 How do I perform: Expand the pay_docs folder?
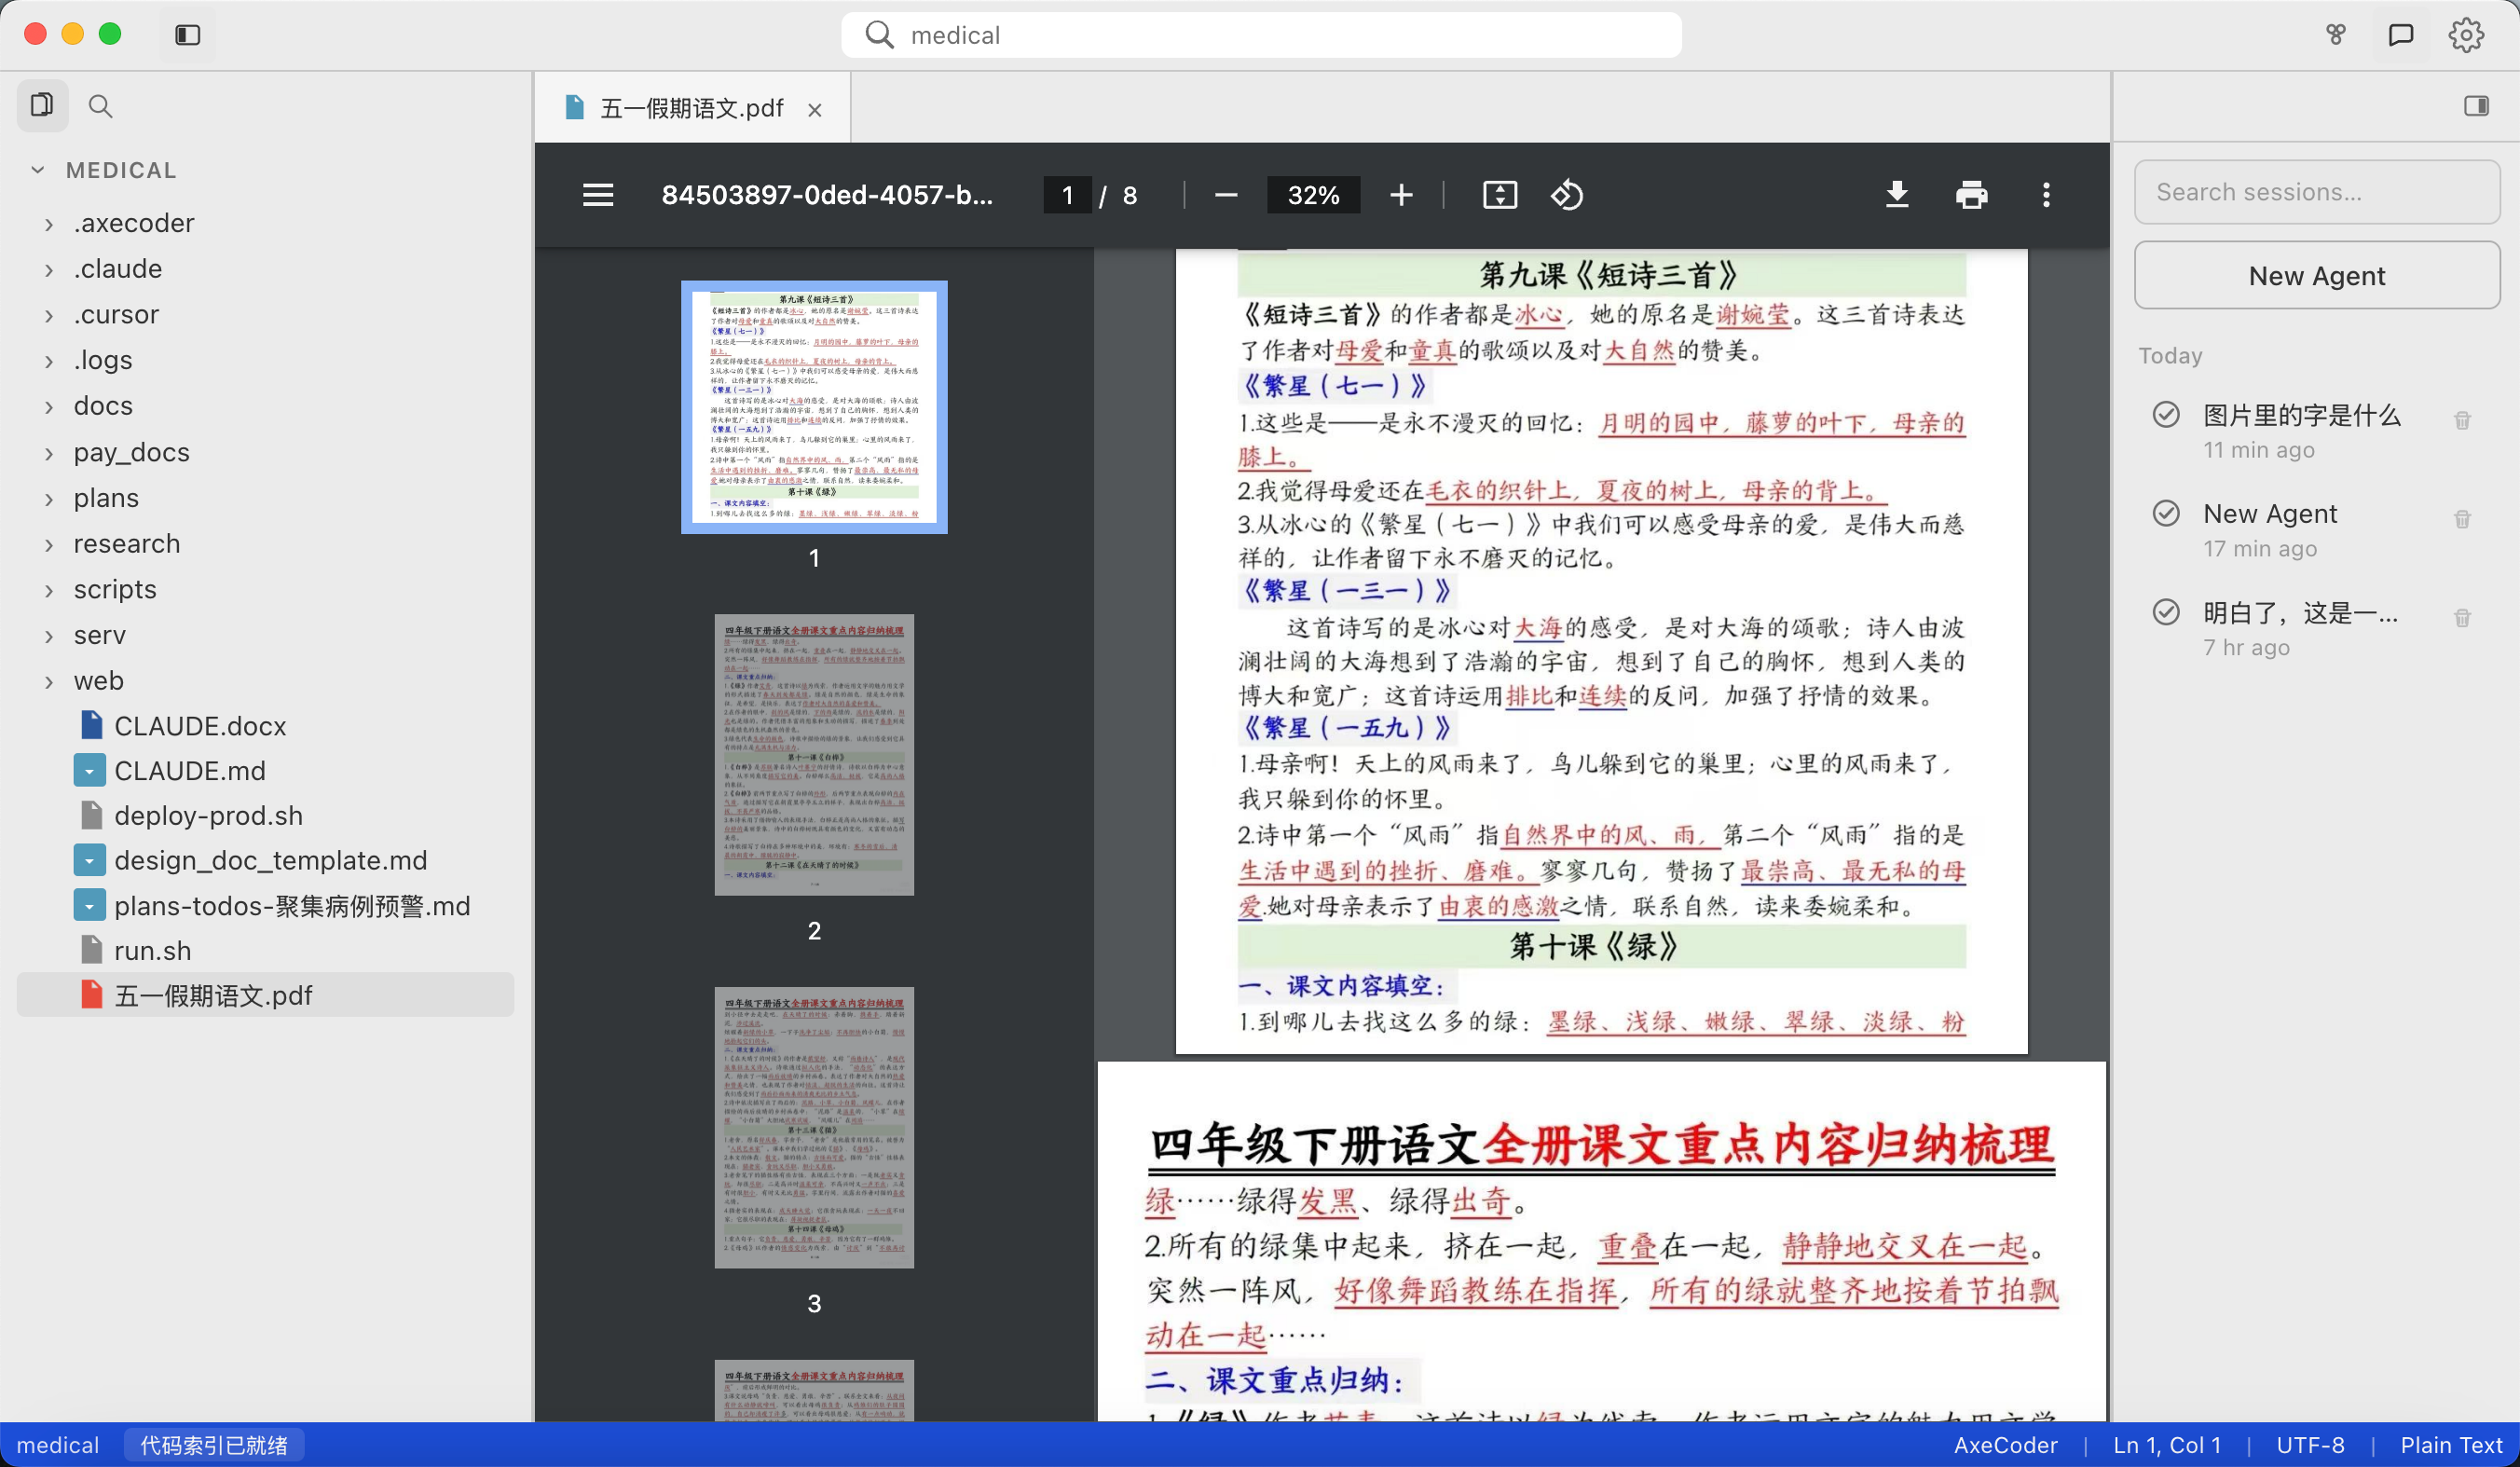pos(131,452)
